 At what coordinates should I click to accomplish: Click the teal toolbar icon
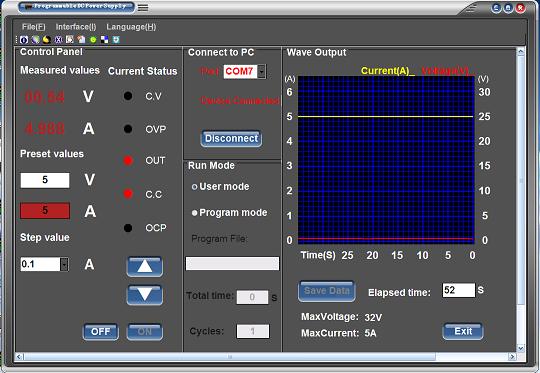116,40
